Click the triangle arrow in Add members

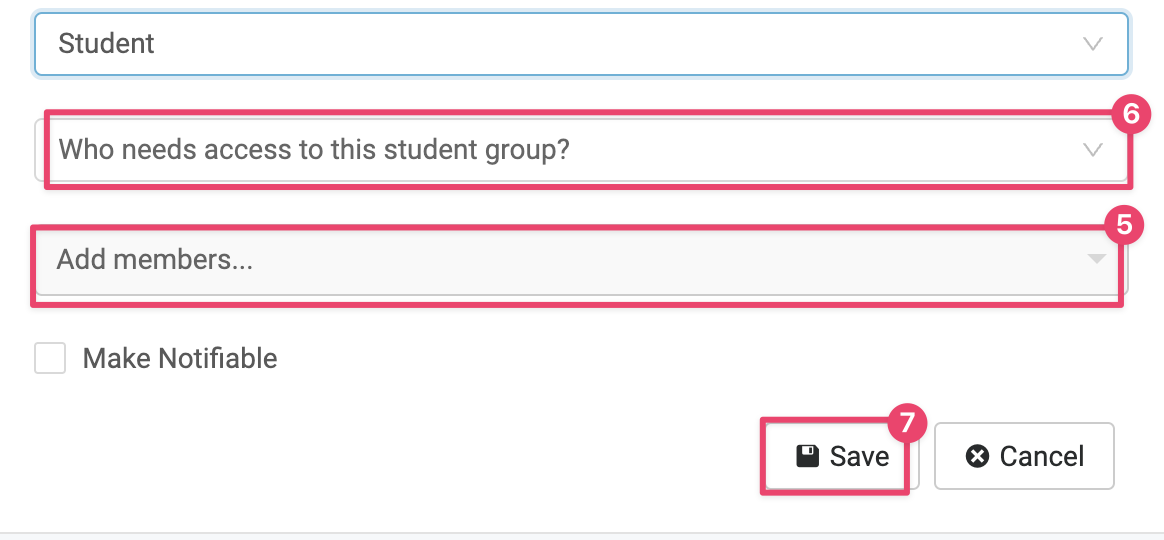point(1096,259)
